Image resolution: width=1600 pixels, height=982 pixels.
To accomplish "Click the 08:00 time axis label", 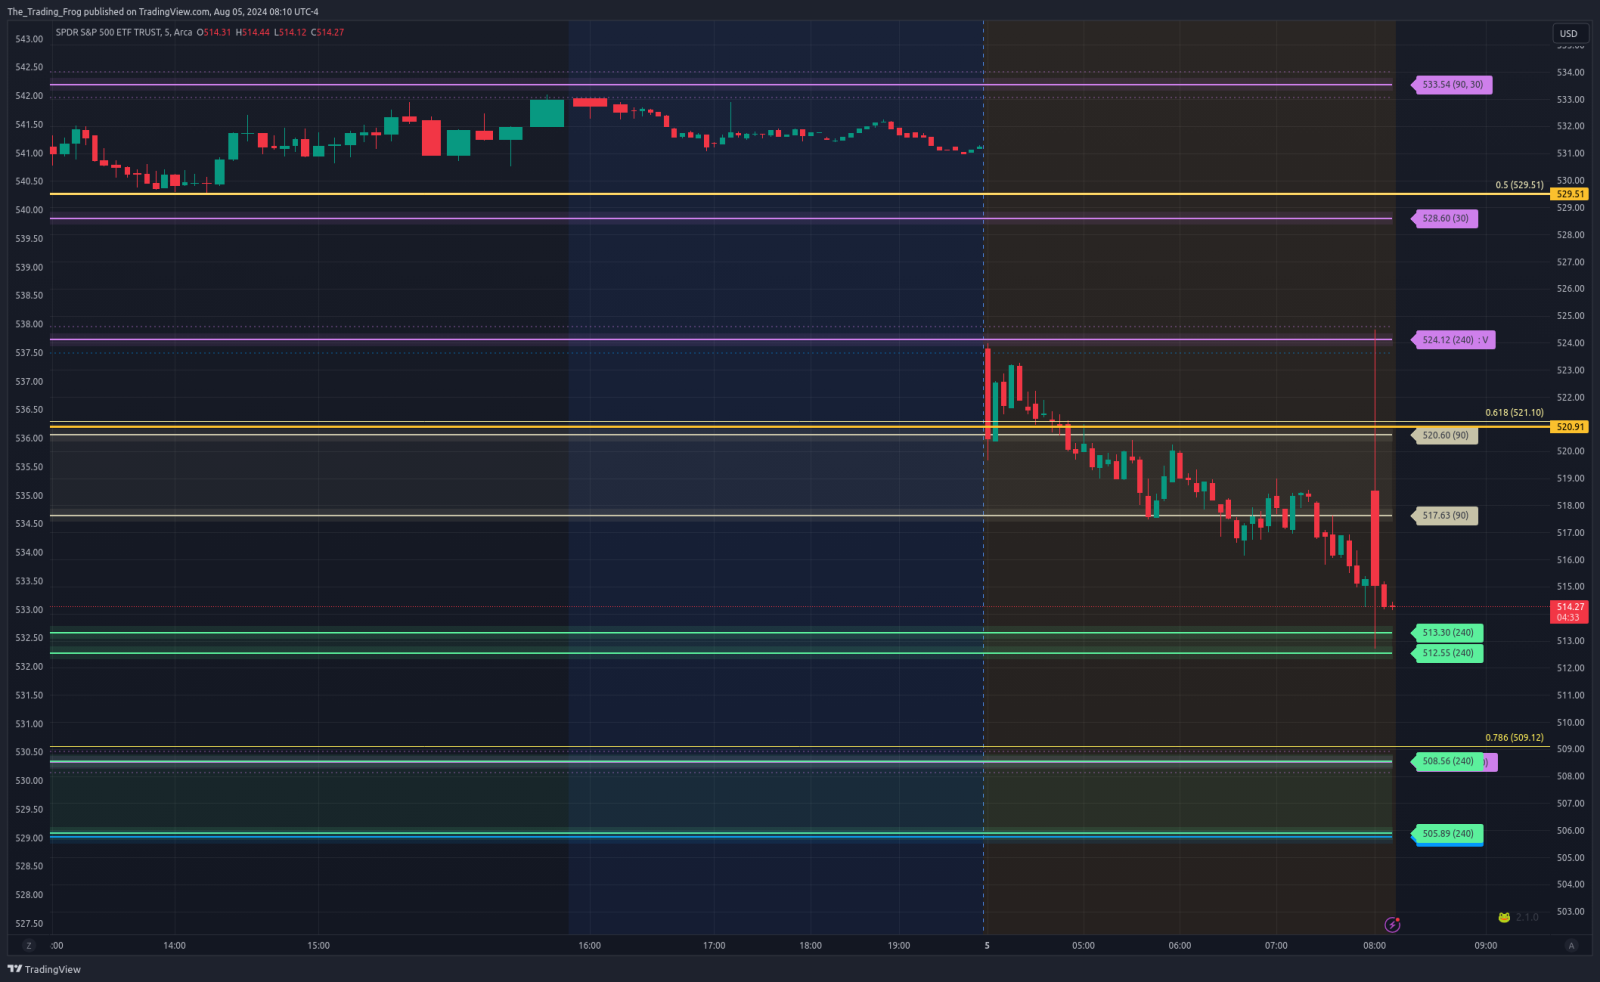I will (x=1375, y=945).
